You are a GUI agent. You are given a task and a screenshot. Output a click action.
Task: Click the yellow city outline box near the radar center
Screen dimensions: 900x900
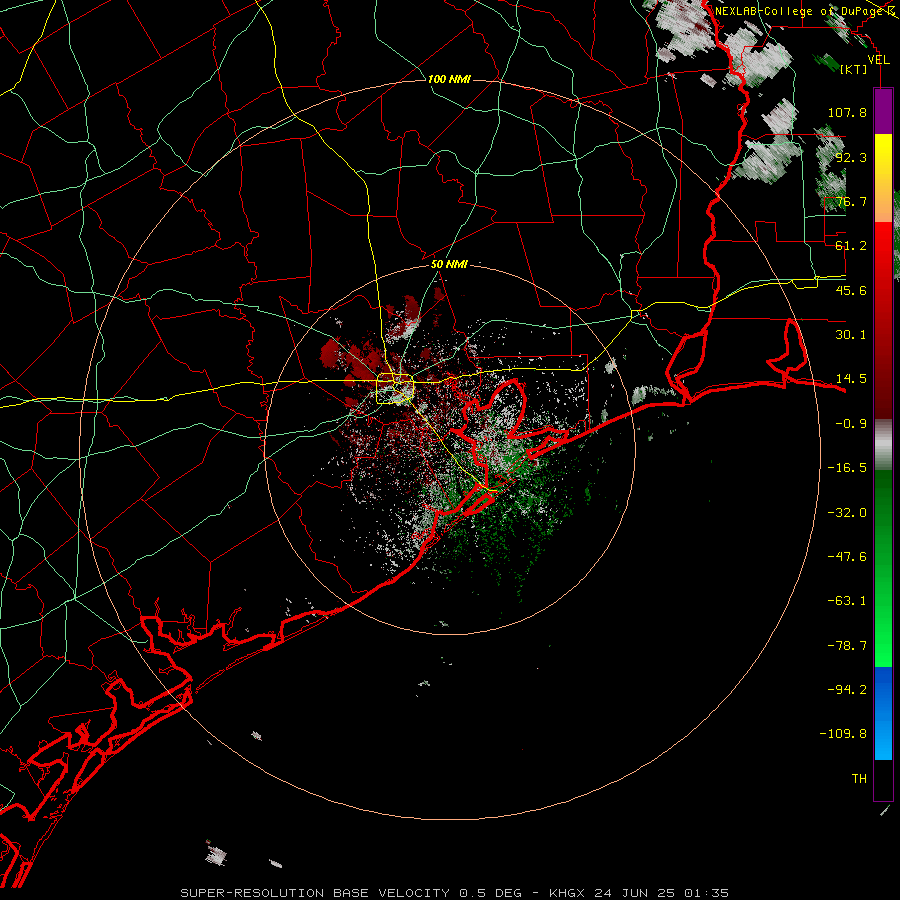395,389
